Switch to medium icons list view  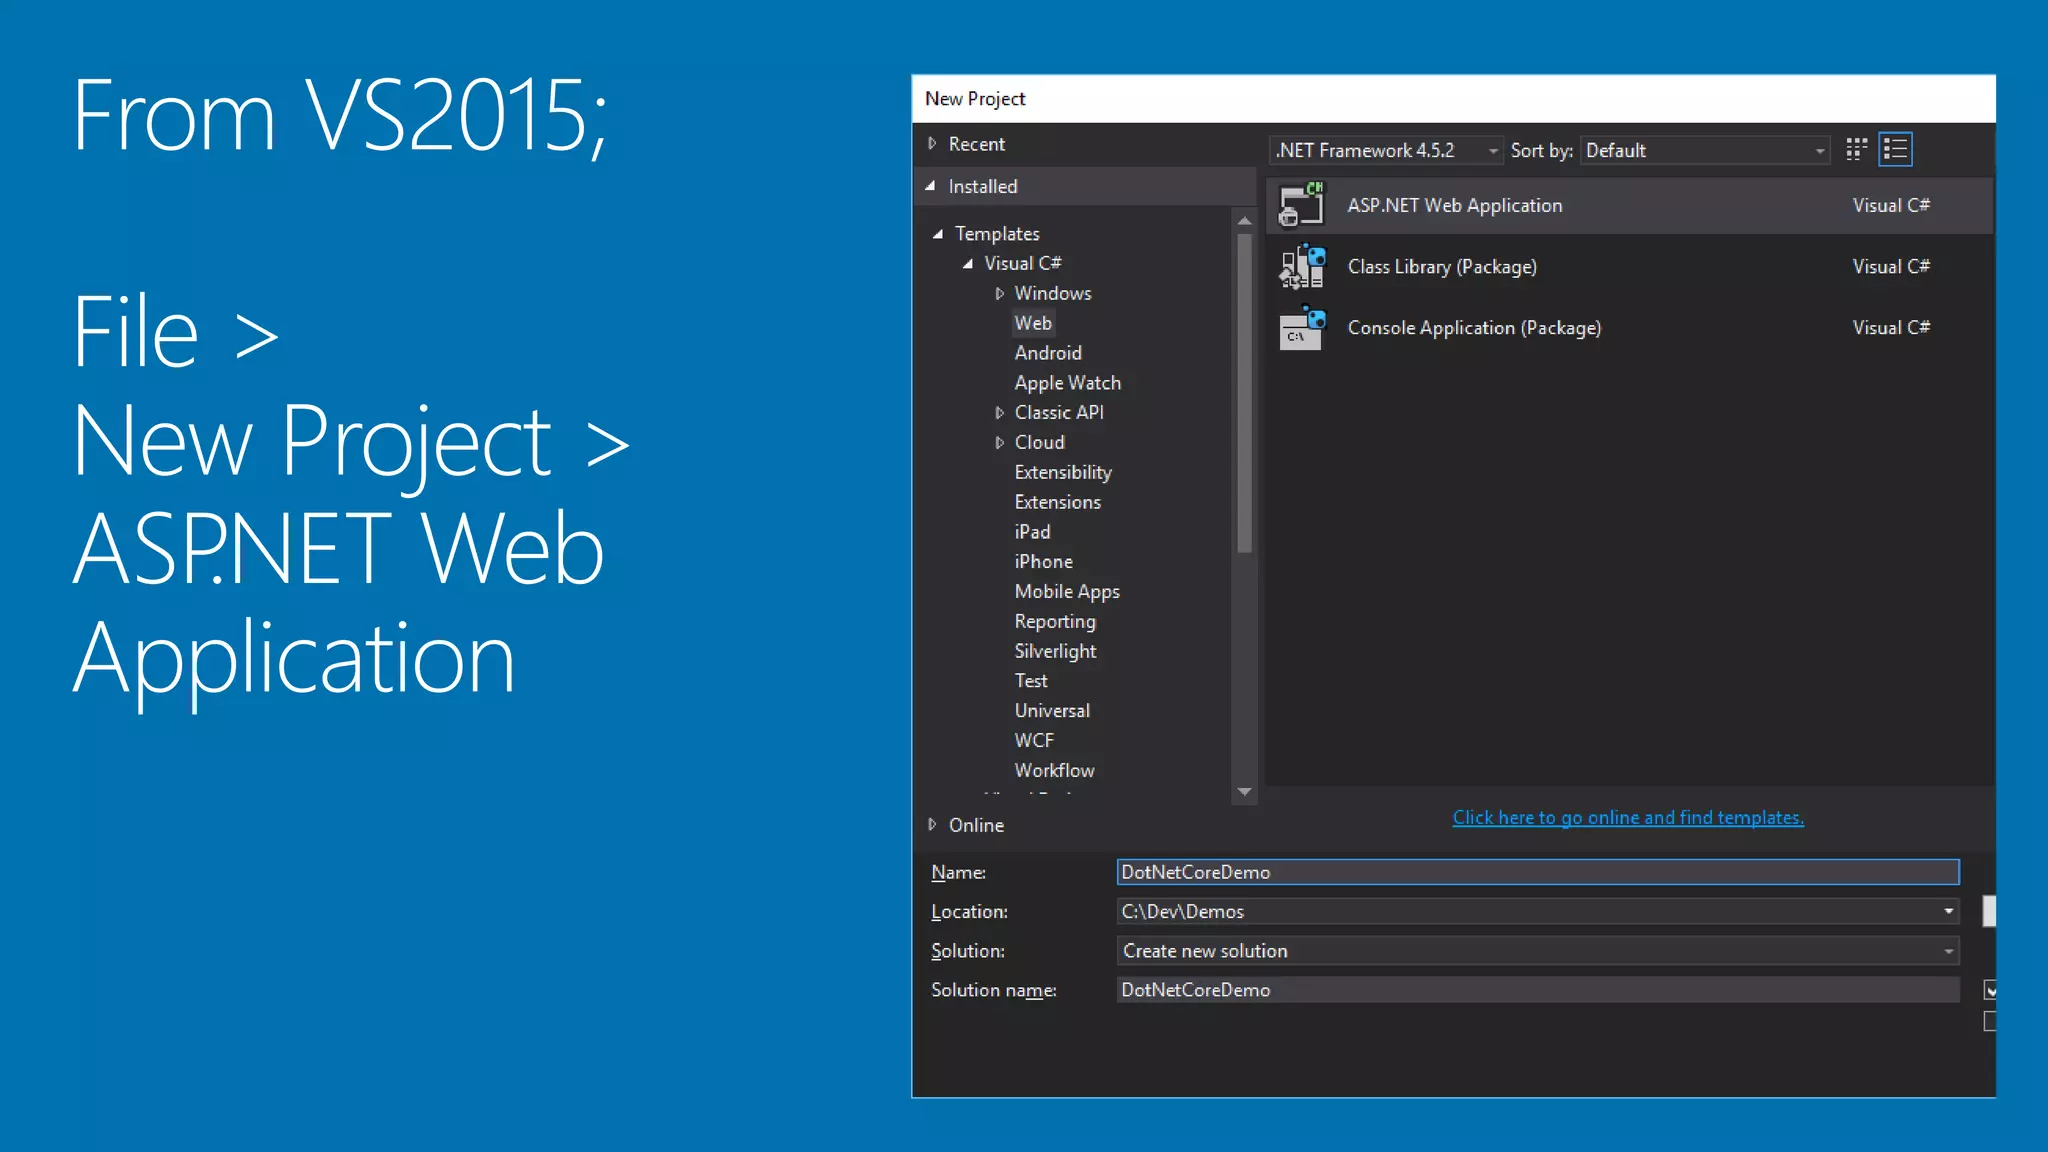click(1895, 150)
